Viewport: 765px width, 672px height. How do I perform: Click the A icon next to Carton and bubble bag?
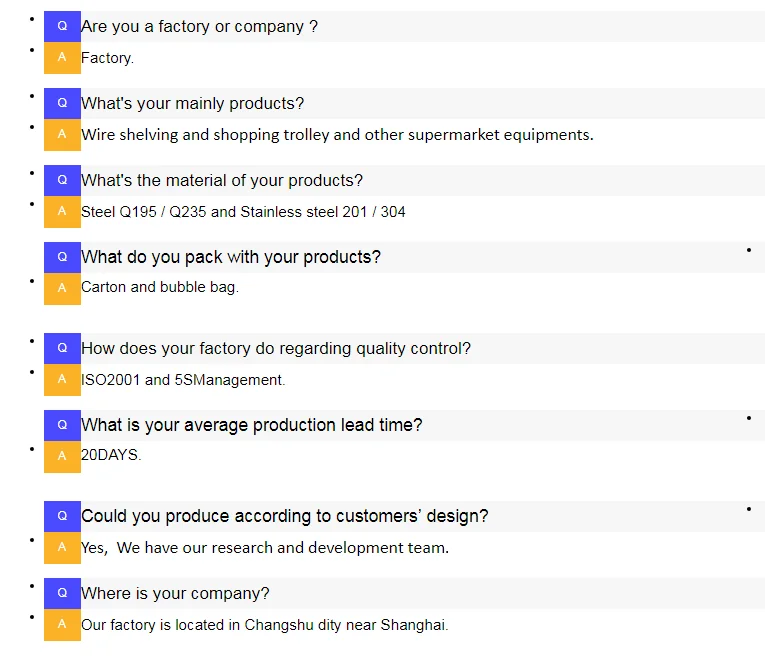(x=62, y=287)
